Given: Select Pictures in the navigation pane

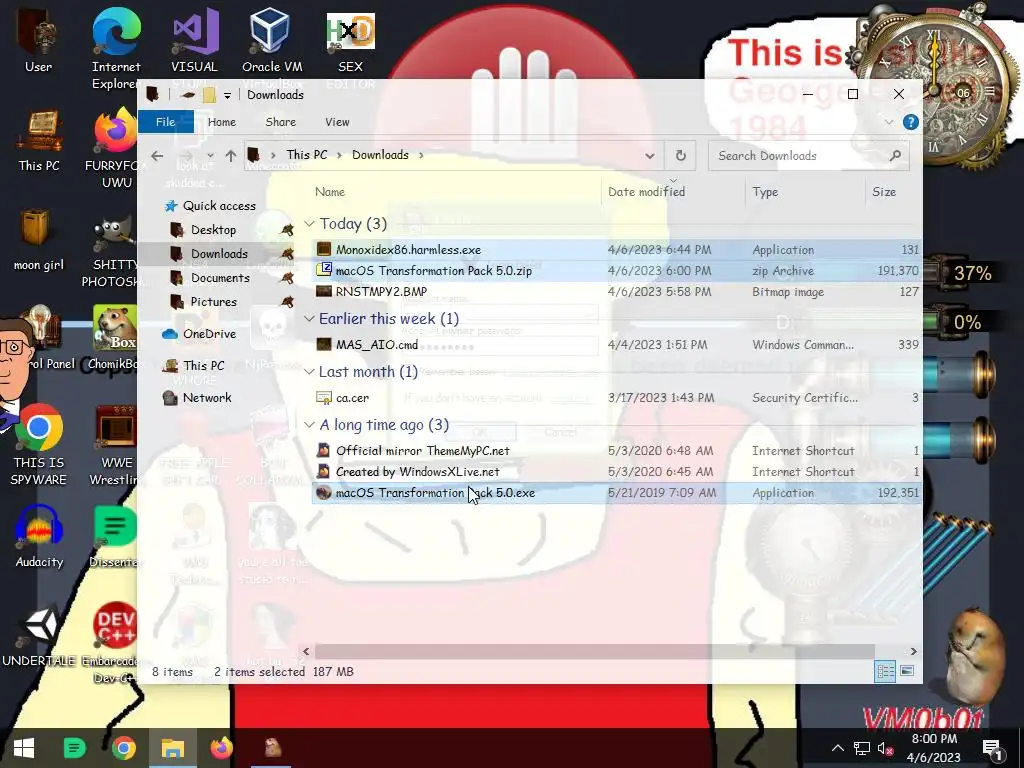Looking at the screenshot, I should pos(214,302).
